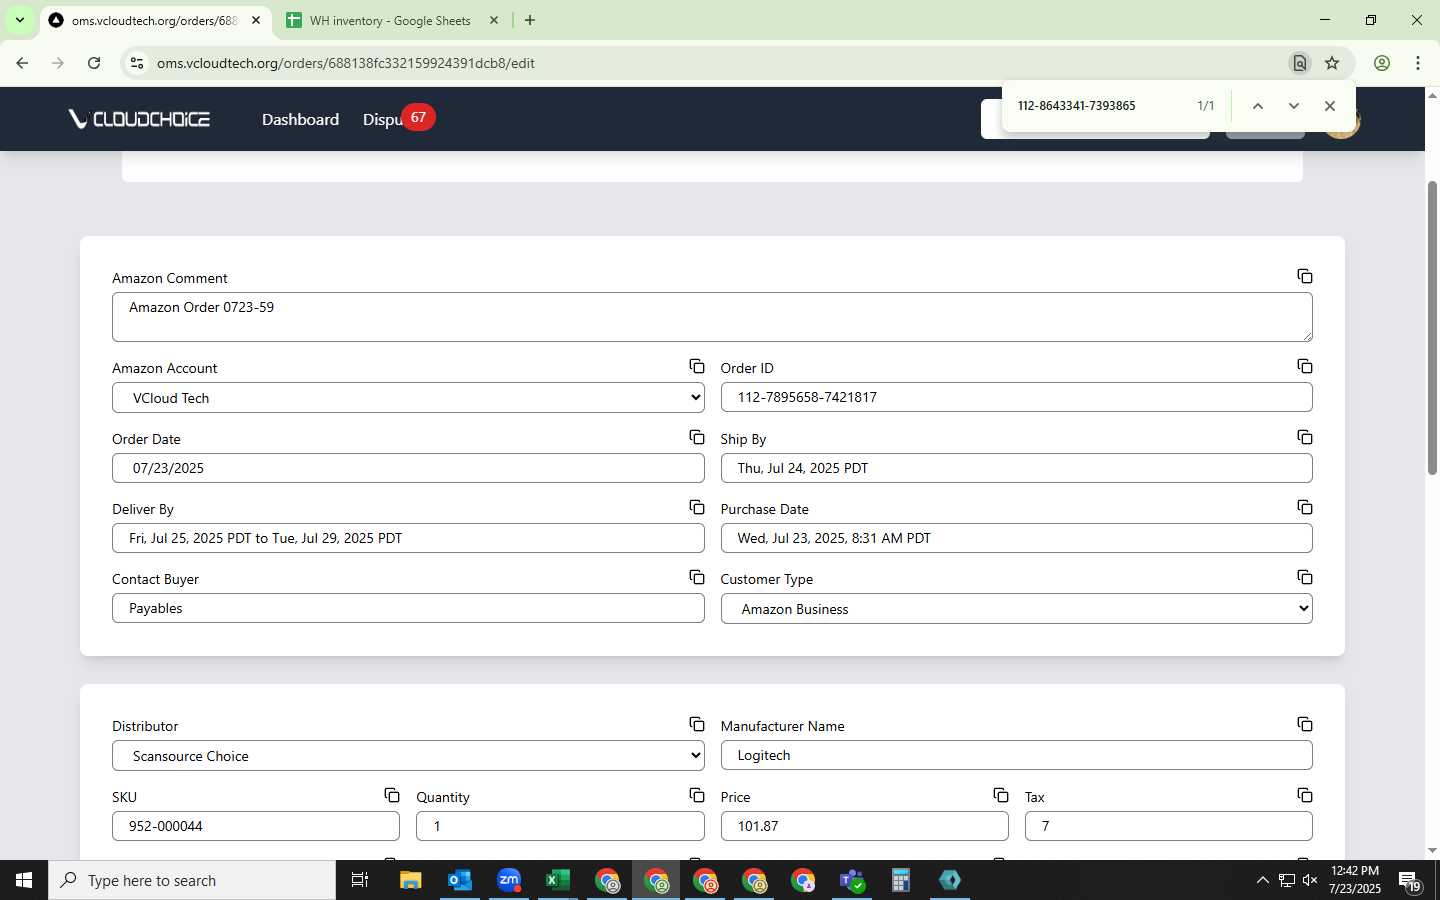
Task: Go to previous find-in-page match
Action: coord(1258,106)
